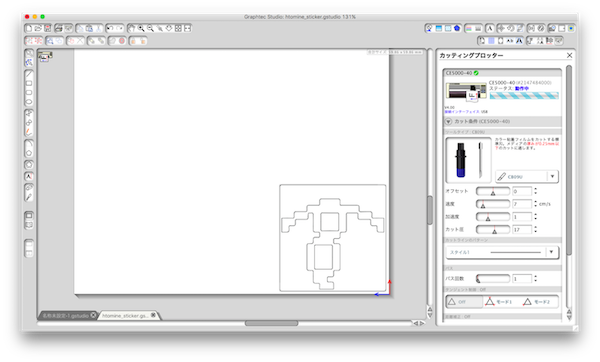Click the plotter panel vertical scrollbar

click(569, 160)
